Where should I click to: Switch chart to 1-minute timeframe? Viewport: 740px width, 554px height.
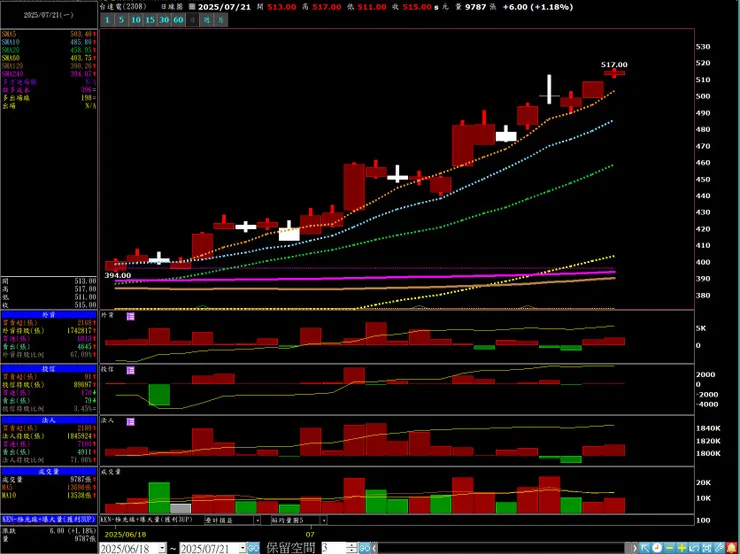(107, 20)
